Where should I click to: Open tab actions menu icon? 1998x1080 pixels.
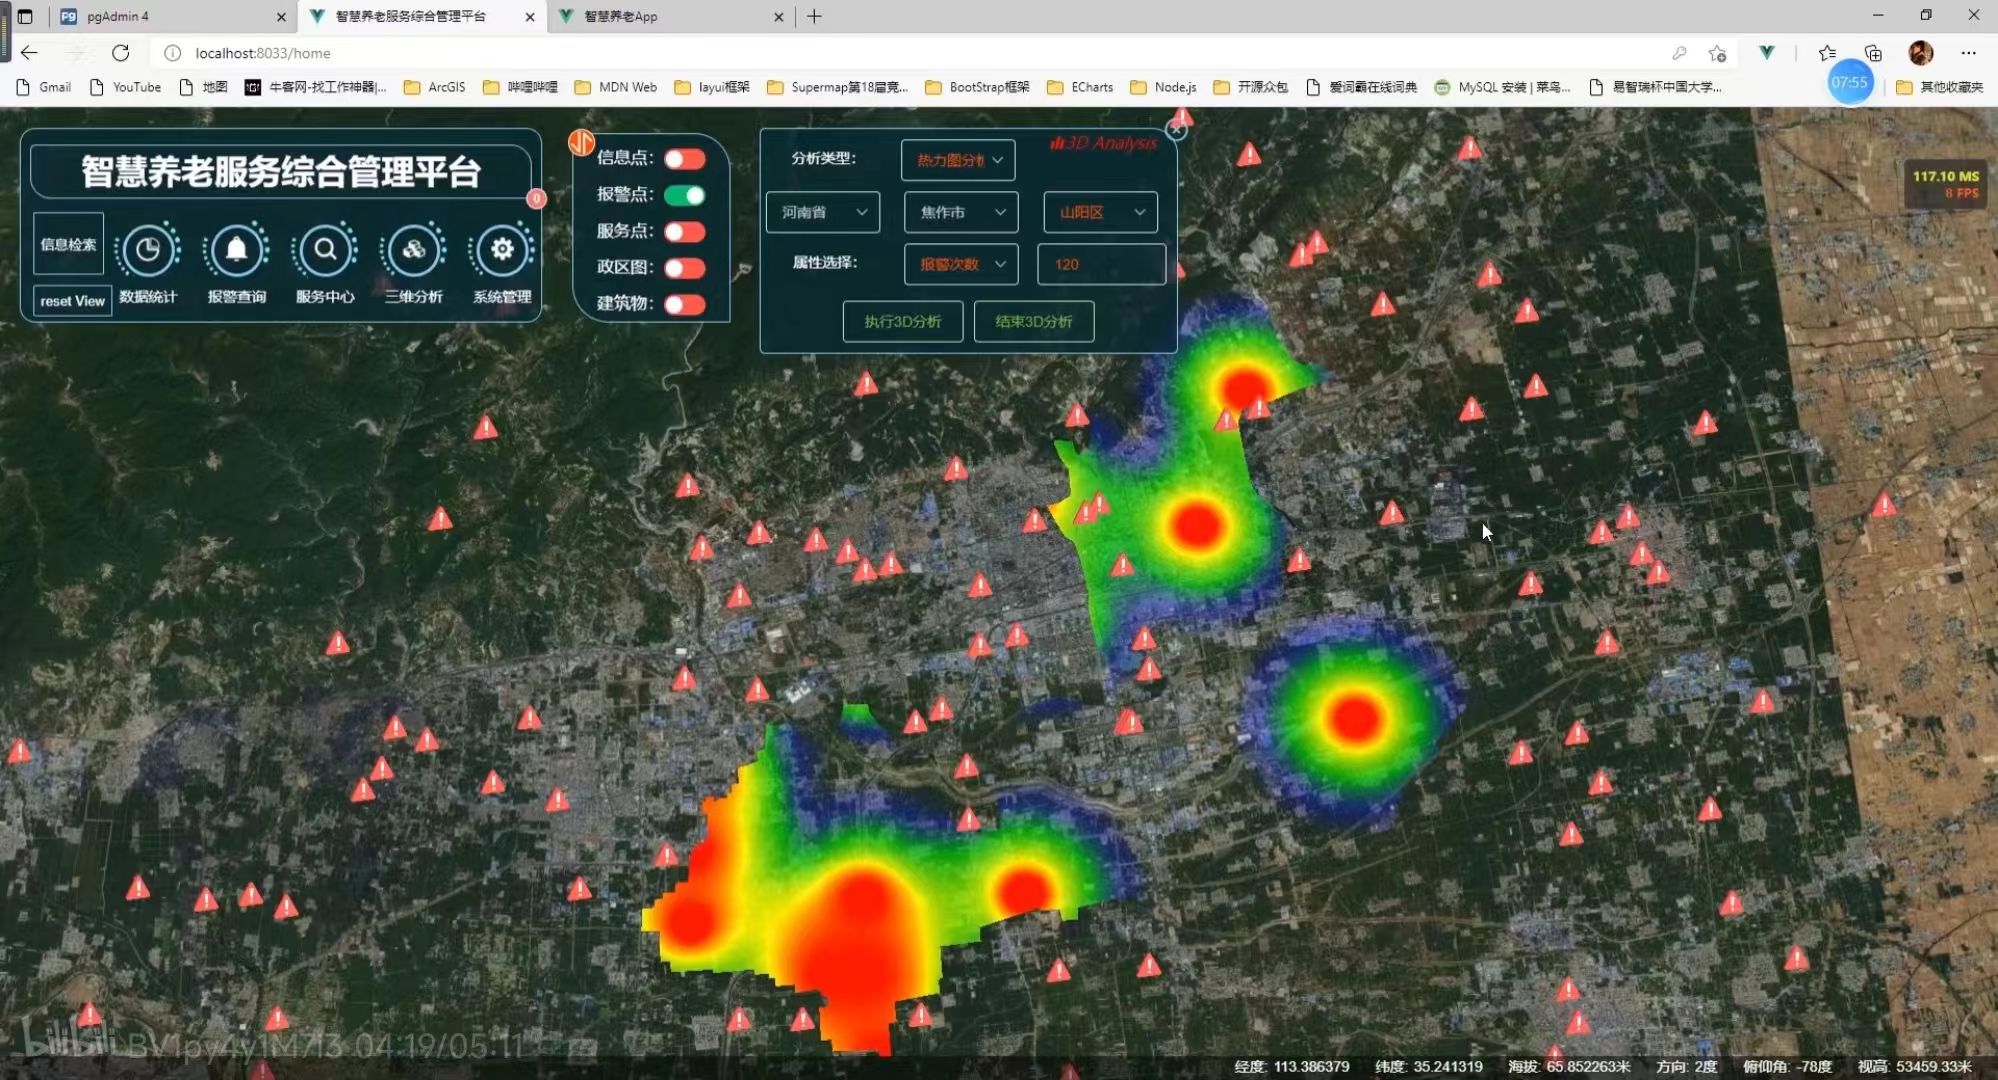[25, 16]
